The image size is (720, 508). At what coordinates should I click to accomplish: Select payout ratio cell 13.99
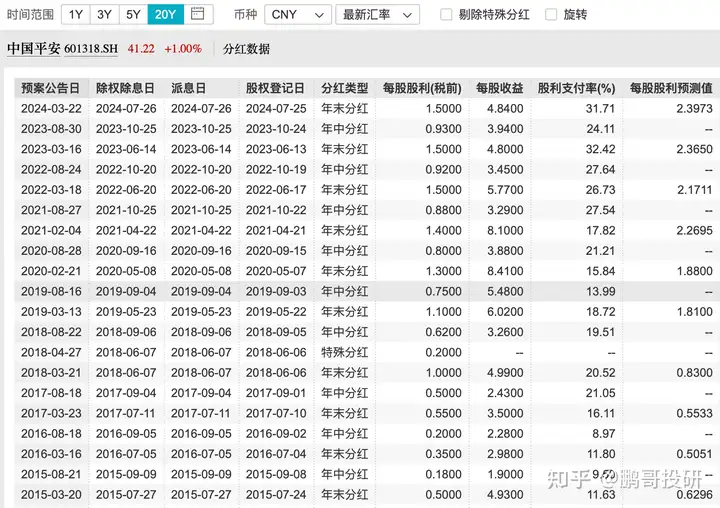(x=600, y=291)
